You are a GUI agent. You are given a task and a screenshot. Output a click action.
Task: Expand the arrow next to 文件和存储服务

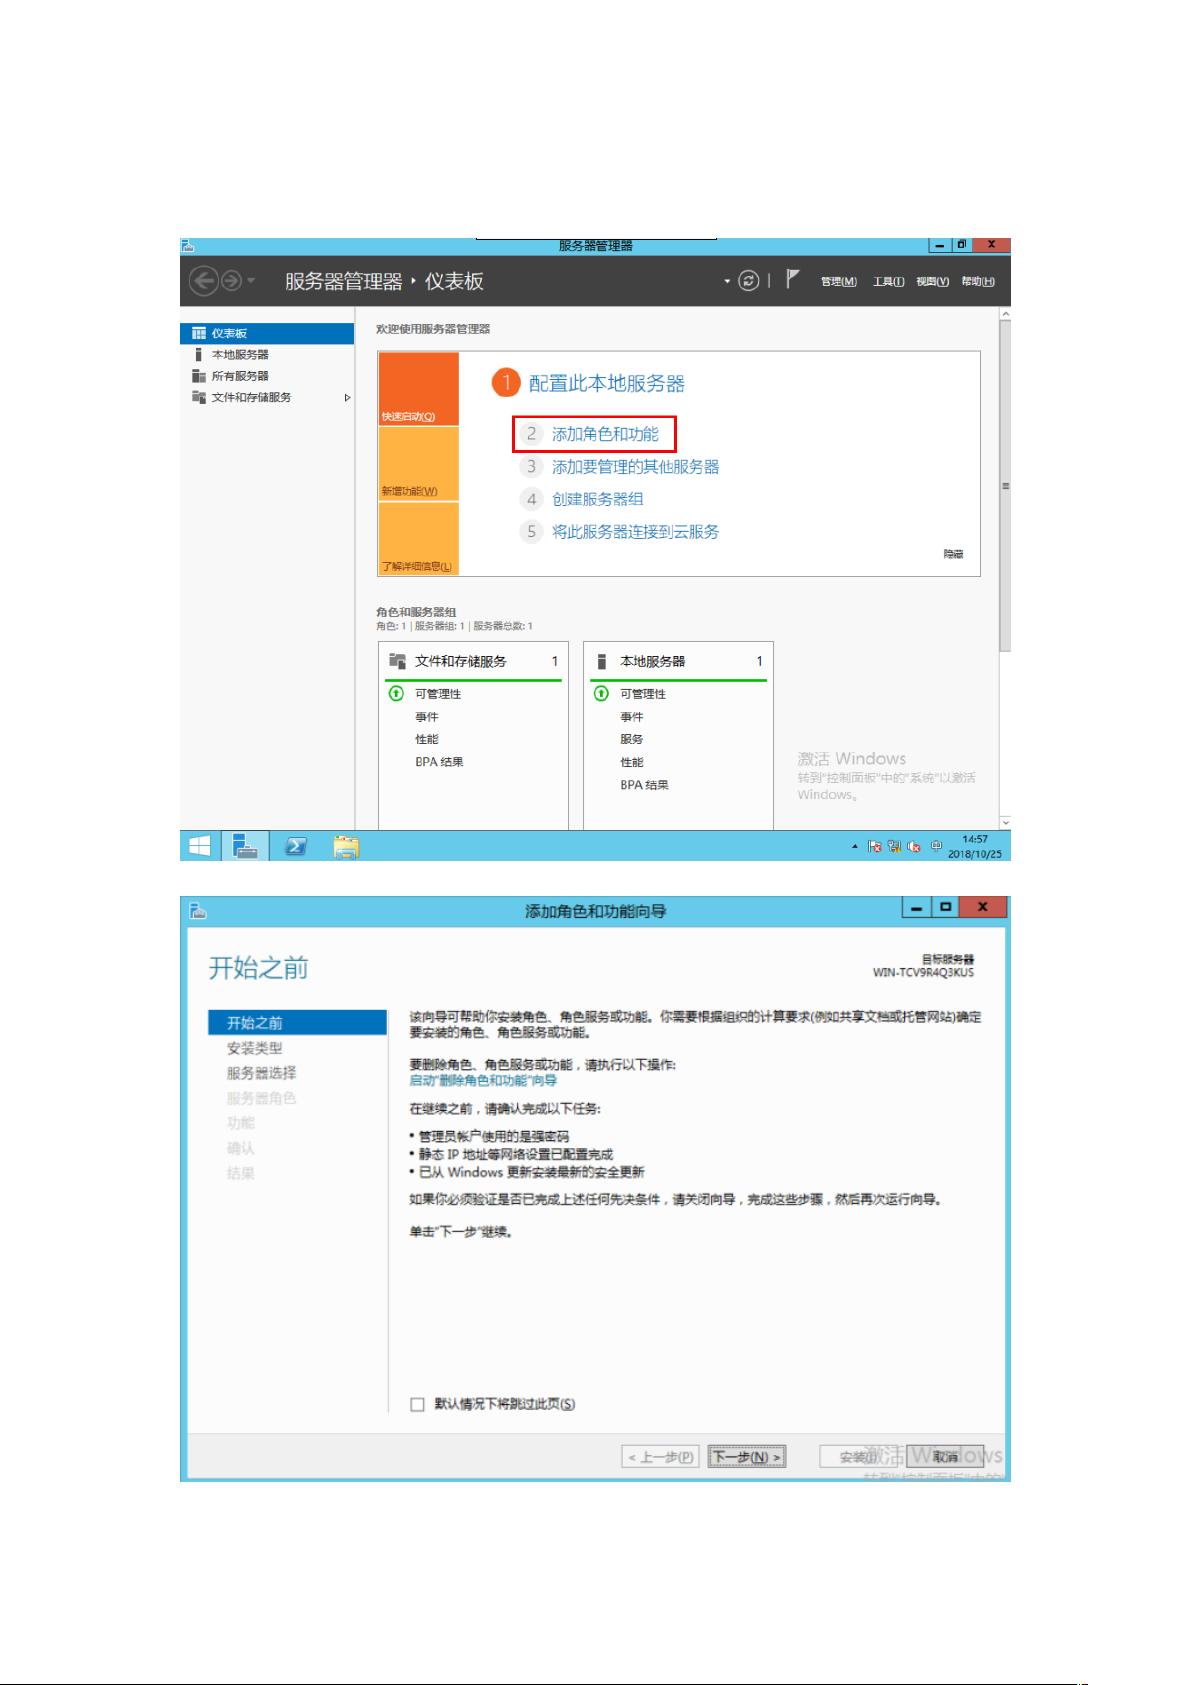pos(347,398)
